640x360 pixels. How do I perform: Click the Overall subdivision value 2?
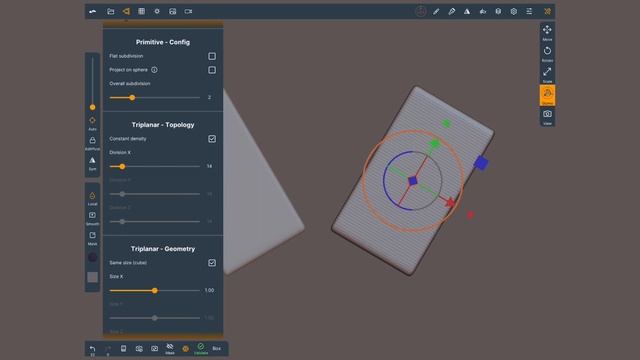coord(209,98)
